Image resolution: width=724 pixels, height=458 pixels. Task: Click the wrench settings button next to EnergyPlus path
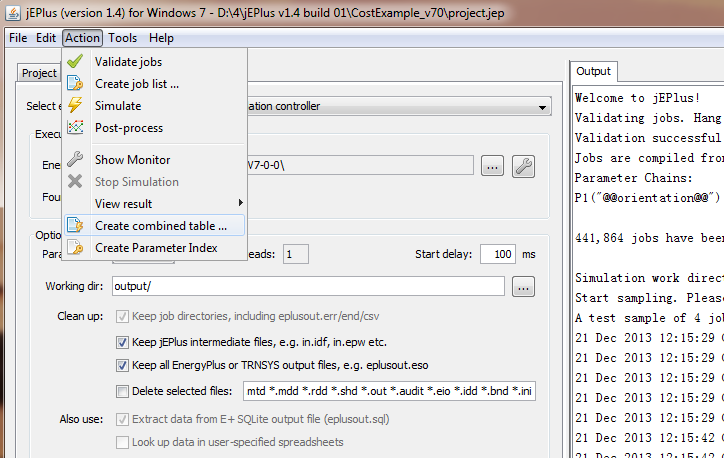[x=523, y=166]
